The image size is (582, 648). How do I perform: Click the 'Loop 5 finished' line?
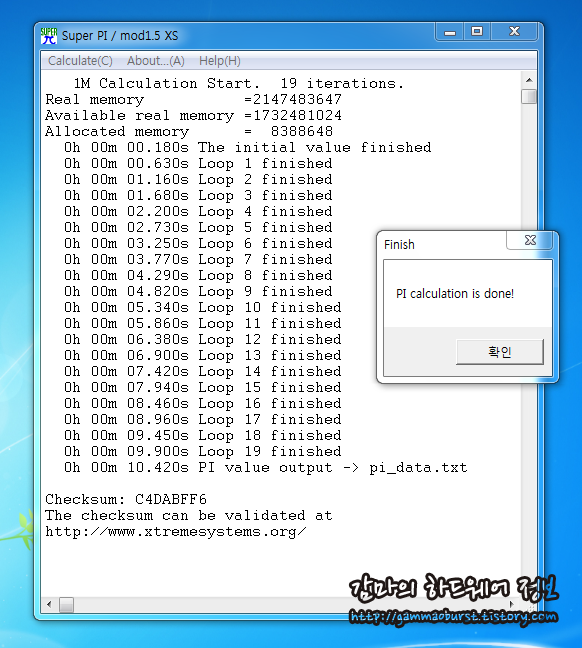(198, 227)
